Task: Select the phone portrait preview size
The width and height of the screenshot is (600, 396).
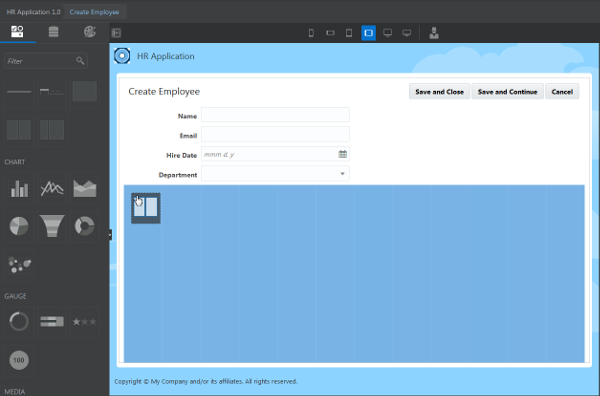Action: (x=311, y=33)
